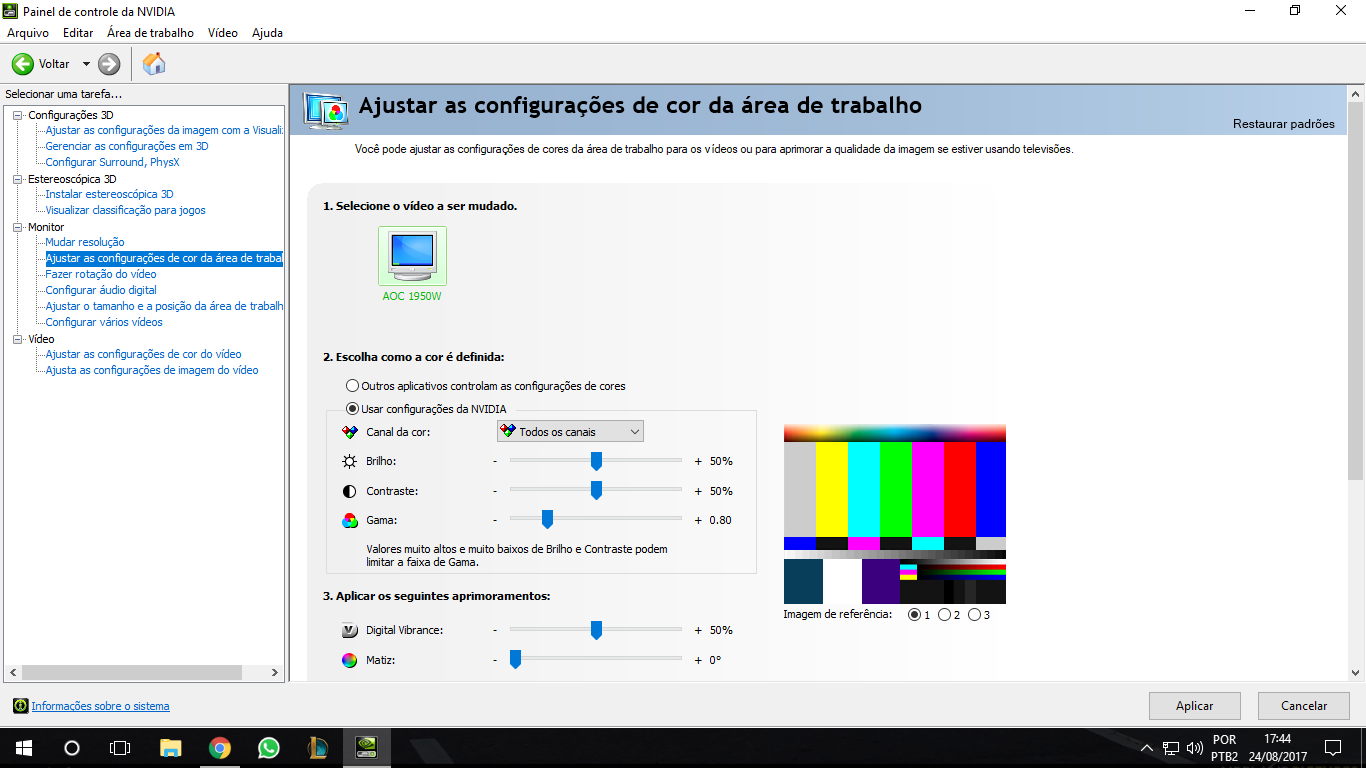1366x768 pixels.
Task: Click the Digital Vibrance slider handle
Action: (x=596, y=630)
